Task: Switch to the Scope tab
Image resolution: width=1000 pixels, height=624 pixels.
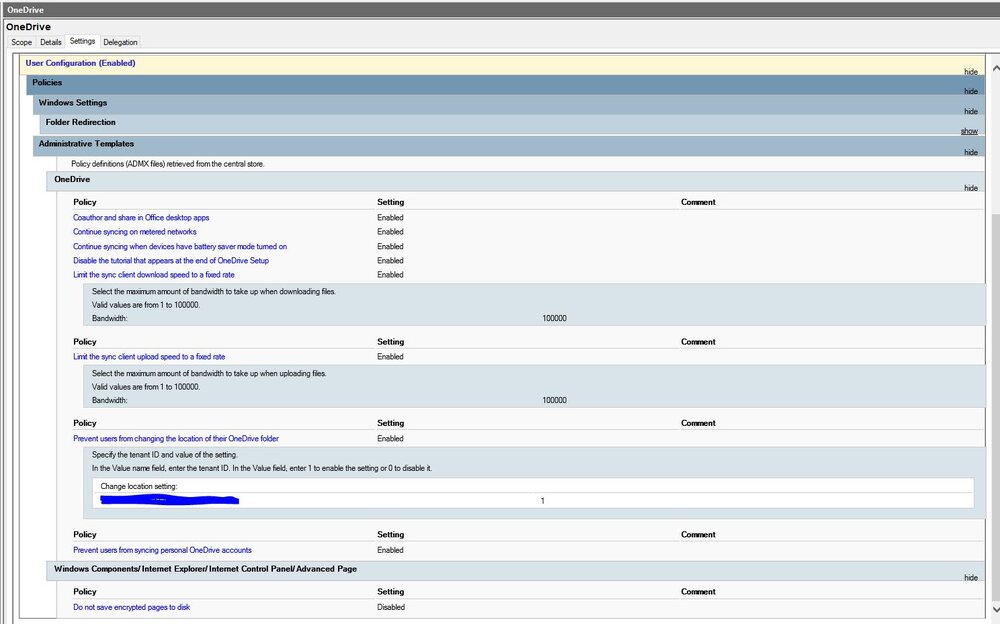Action: [x=21, y=42]
